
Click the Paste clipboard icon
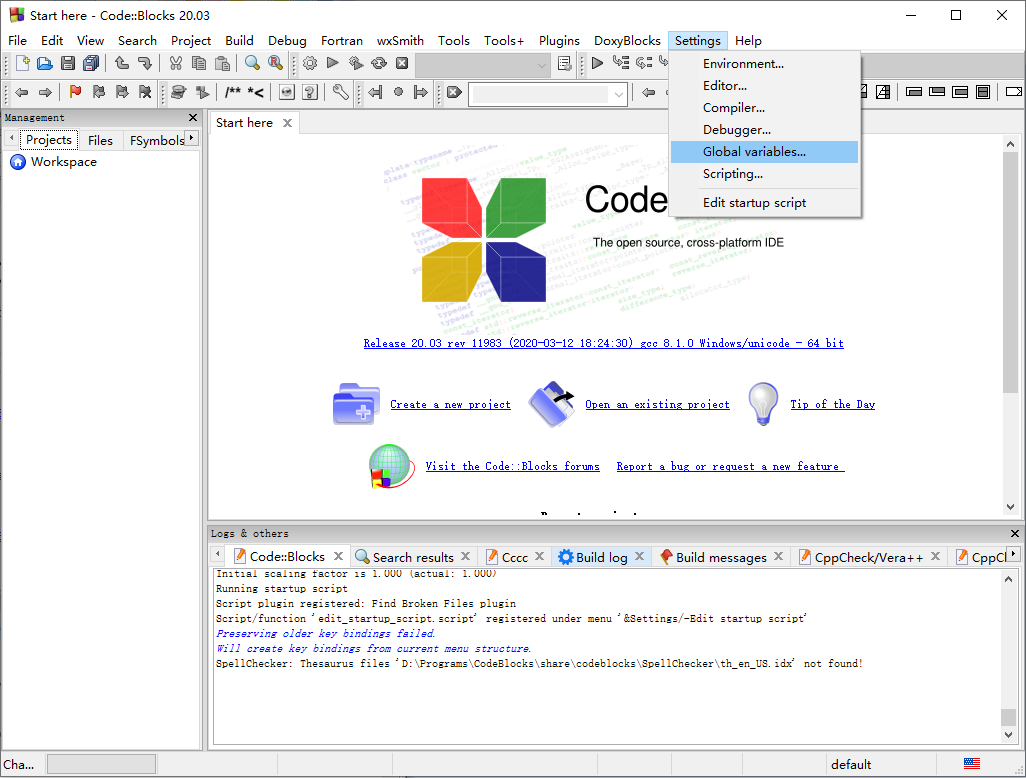coord(222,63)
